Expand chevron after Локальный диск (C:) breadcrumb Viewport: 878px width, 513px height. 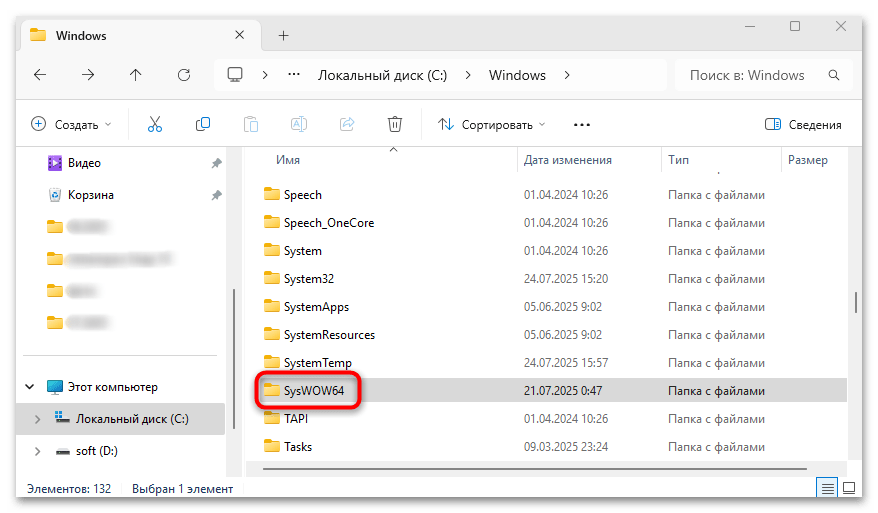point(468,75)
